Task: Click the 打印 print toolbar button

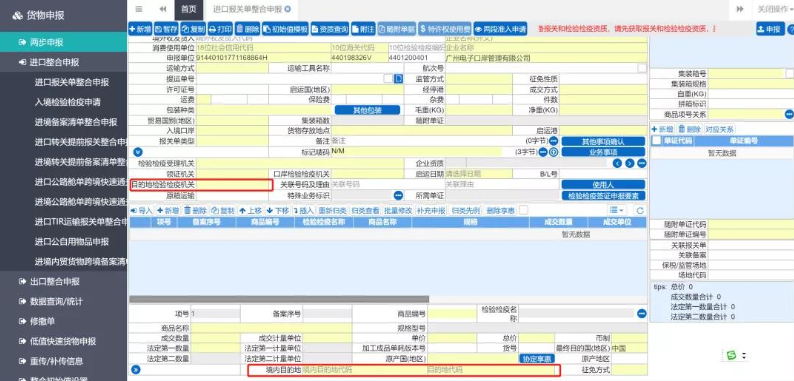Action: (220, 29)
